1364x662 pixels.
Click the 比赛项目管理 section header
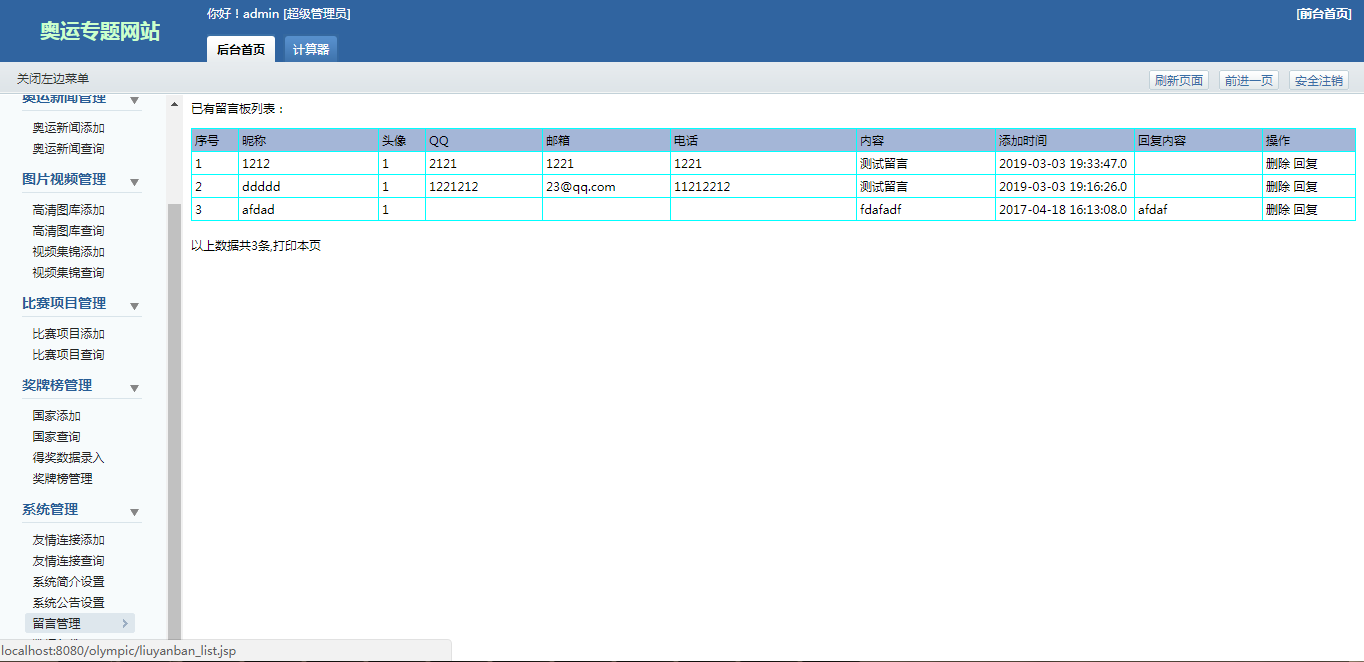64,304
